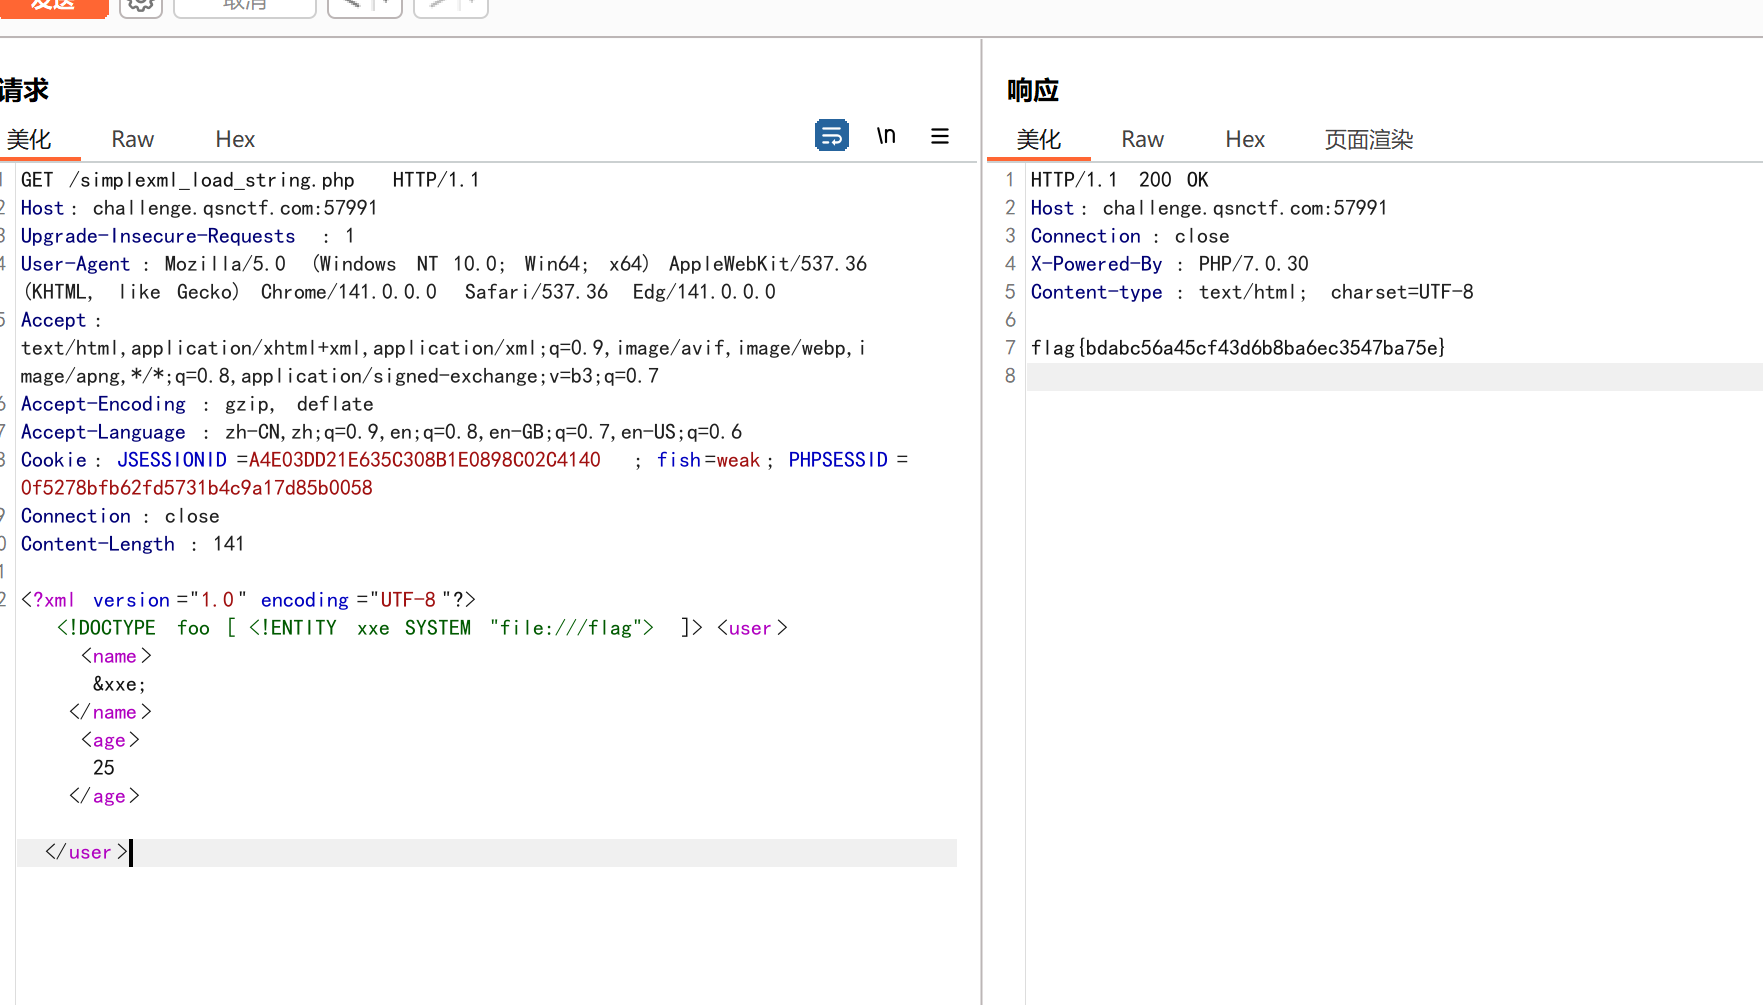Click the XML declaration line in the request body
The height and width of the screenshot is (1005, 1763).
[x=248, y=600]
